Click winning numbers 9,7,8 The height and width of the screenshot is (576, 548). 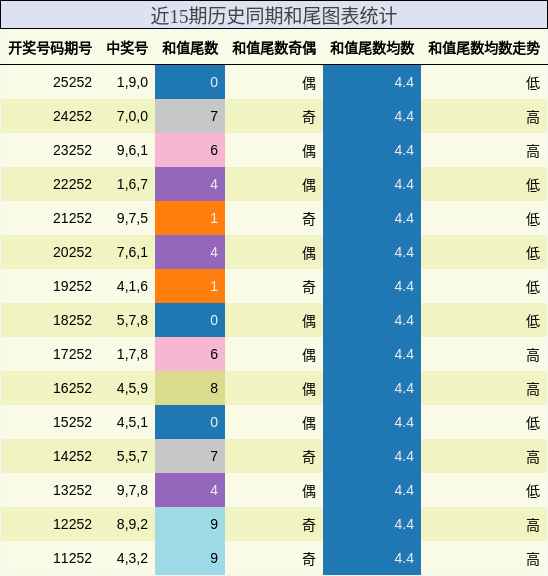[132, 490]
